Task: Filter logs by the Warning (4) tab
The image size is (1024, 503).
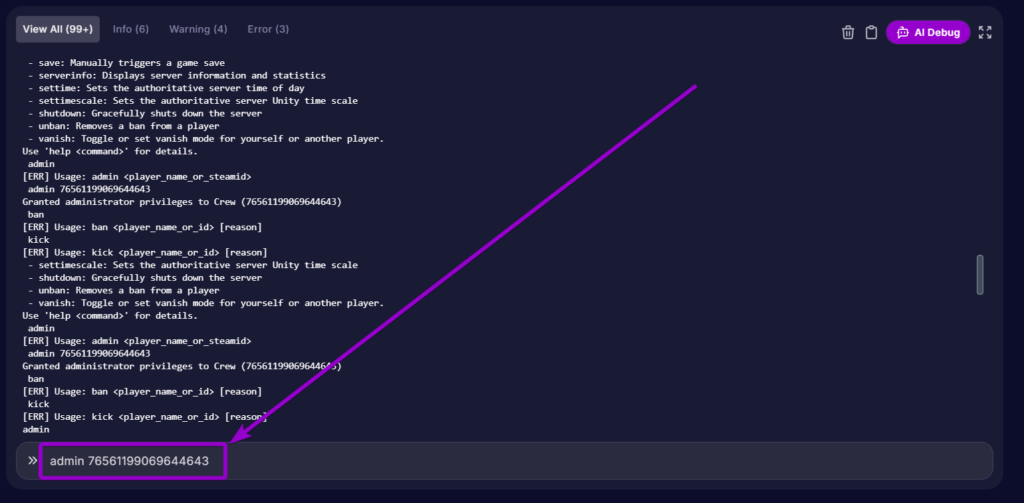Action: (198, 29)
